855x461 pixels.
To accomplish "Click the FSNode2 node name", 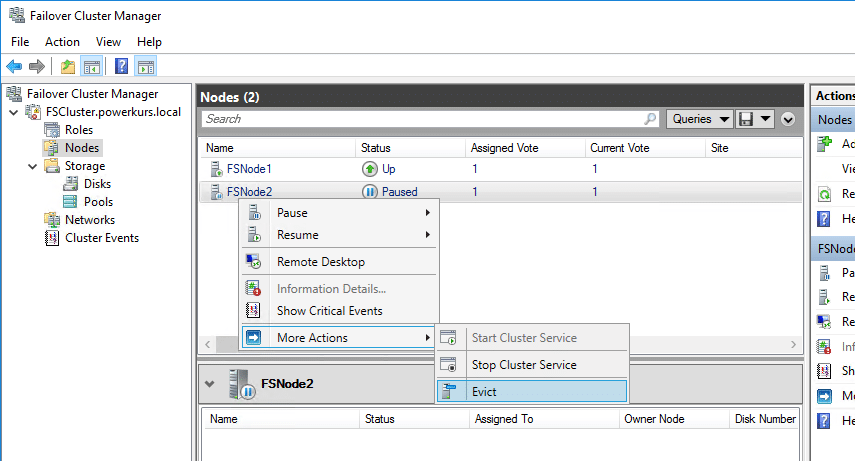I will click(x=249, y=192).
